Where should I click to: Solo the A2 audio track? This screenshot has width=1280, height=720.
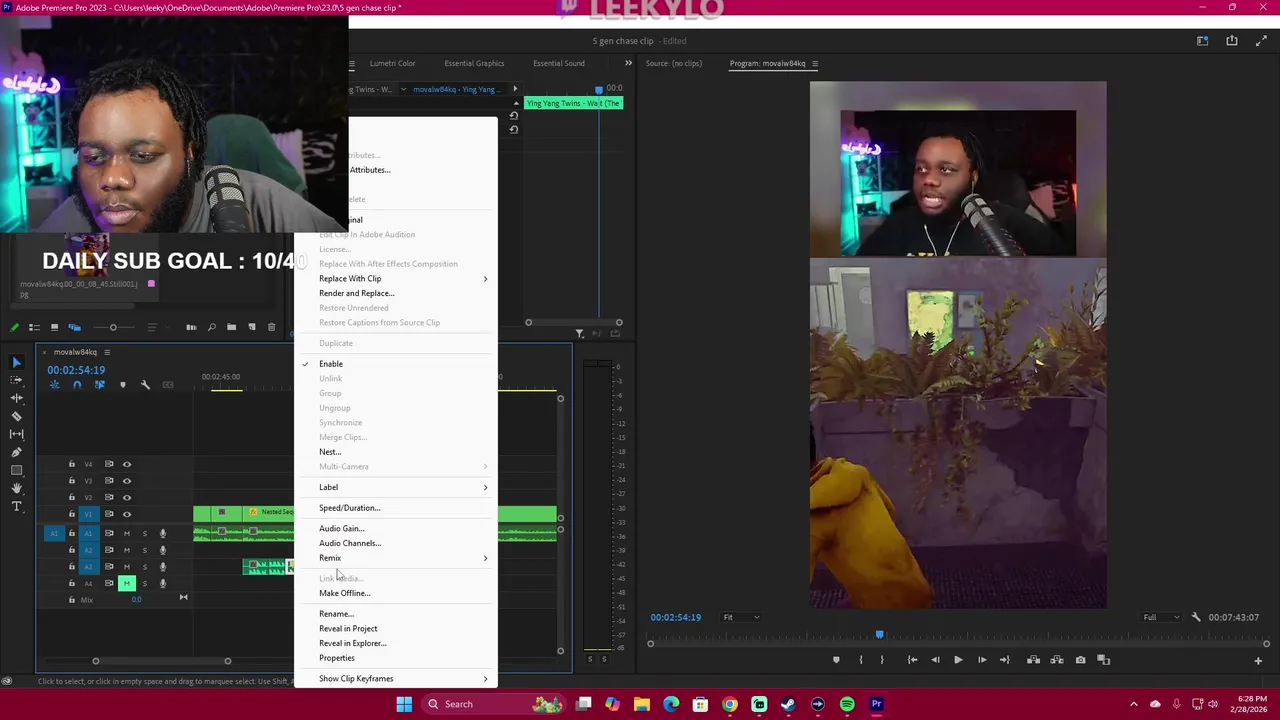(144, 550)
